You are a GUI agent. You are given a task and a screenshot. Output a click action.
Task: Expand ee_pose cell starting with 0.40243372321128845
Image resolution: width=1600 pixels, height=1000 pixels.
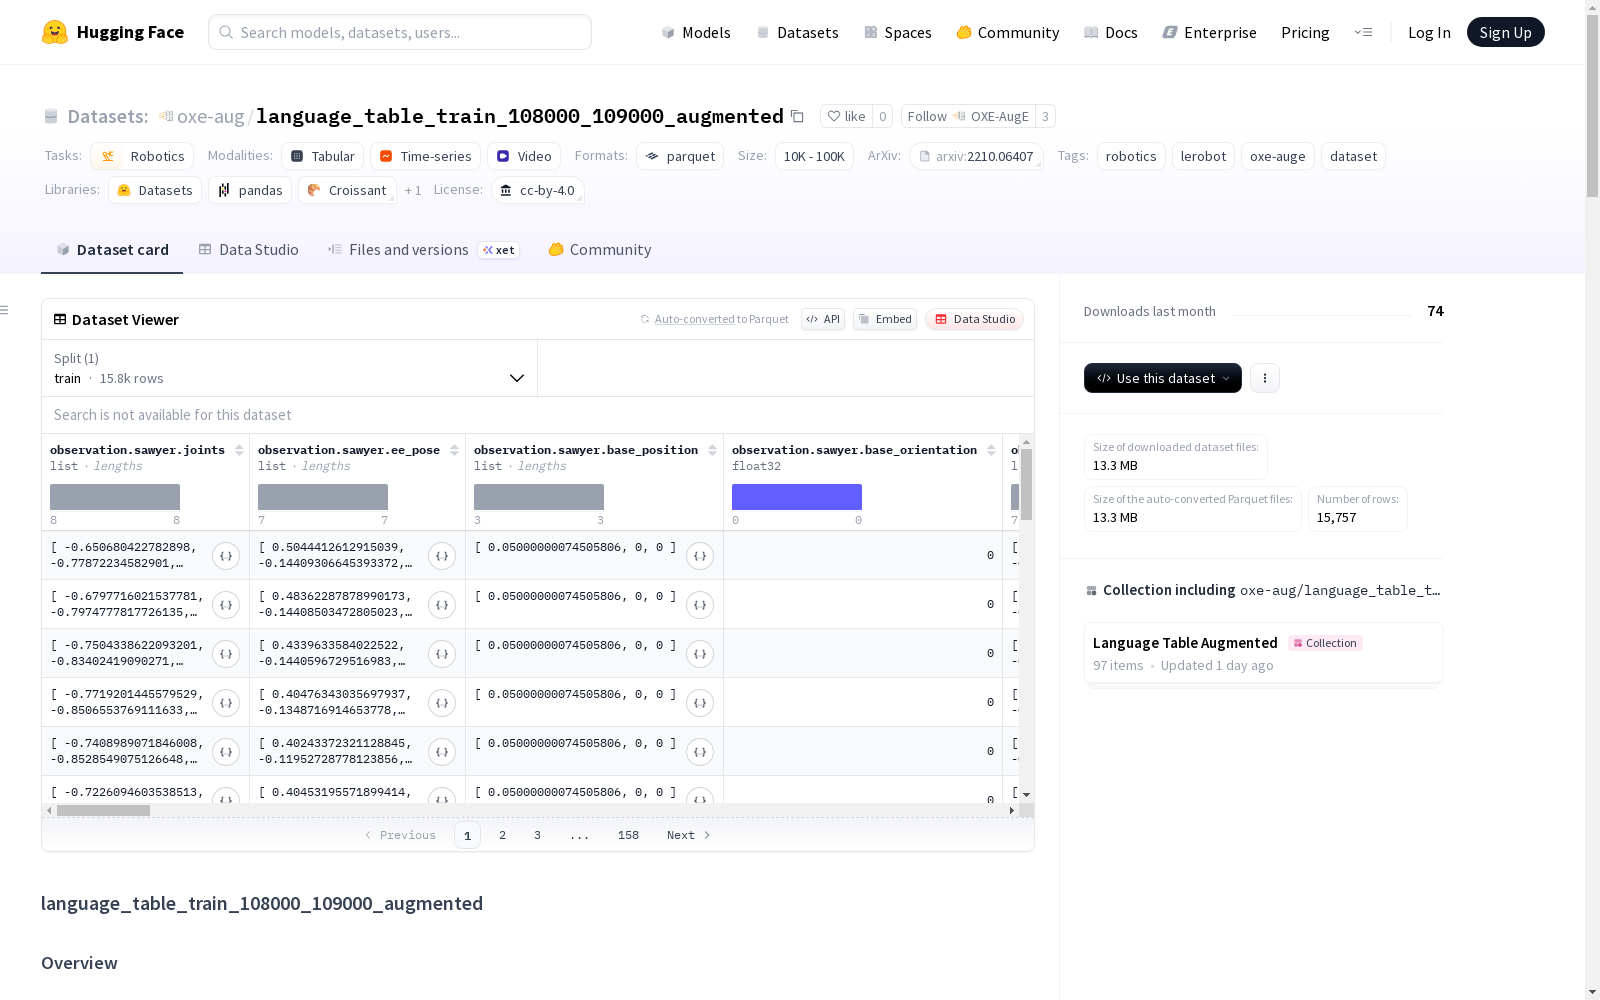point(442,752)
